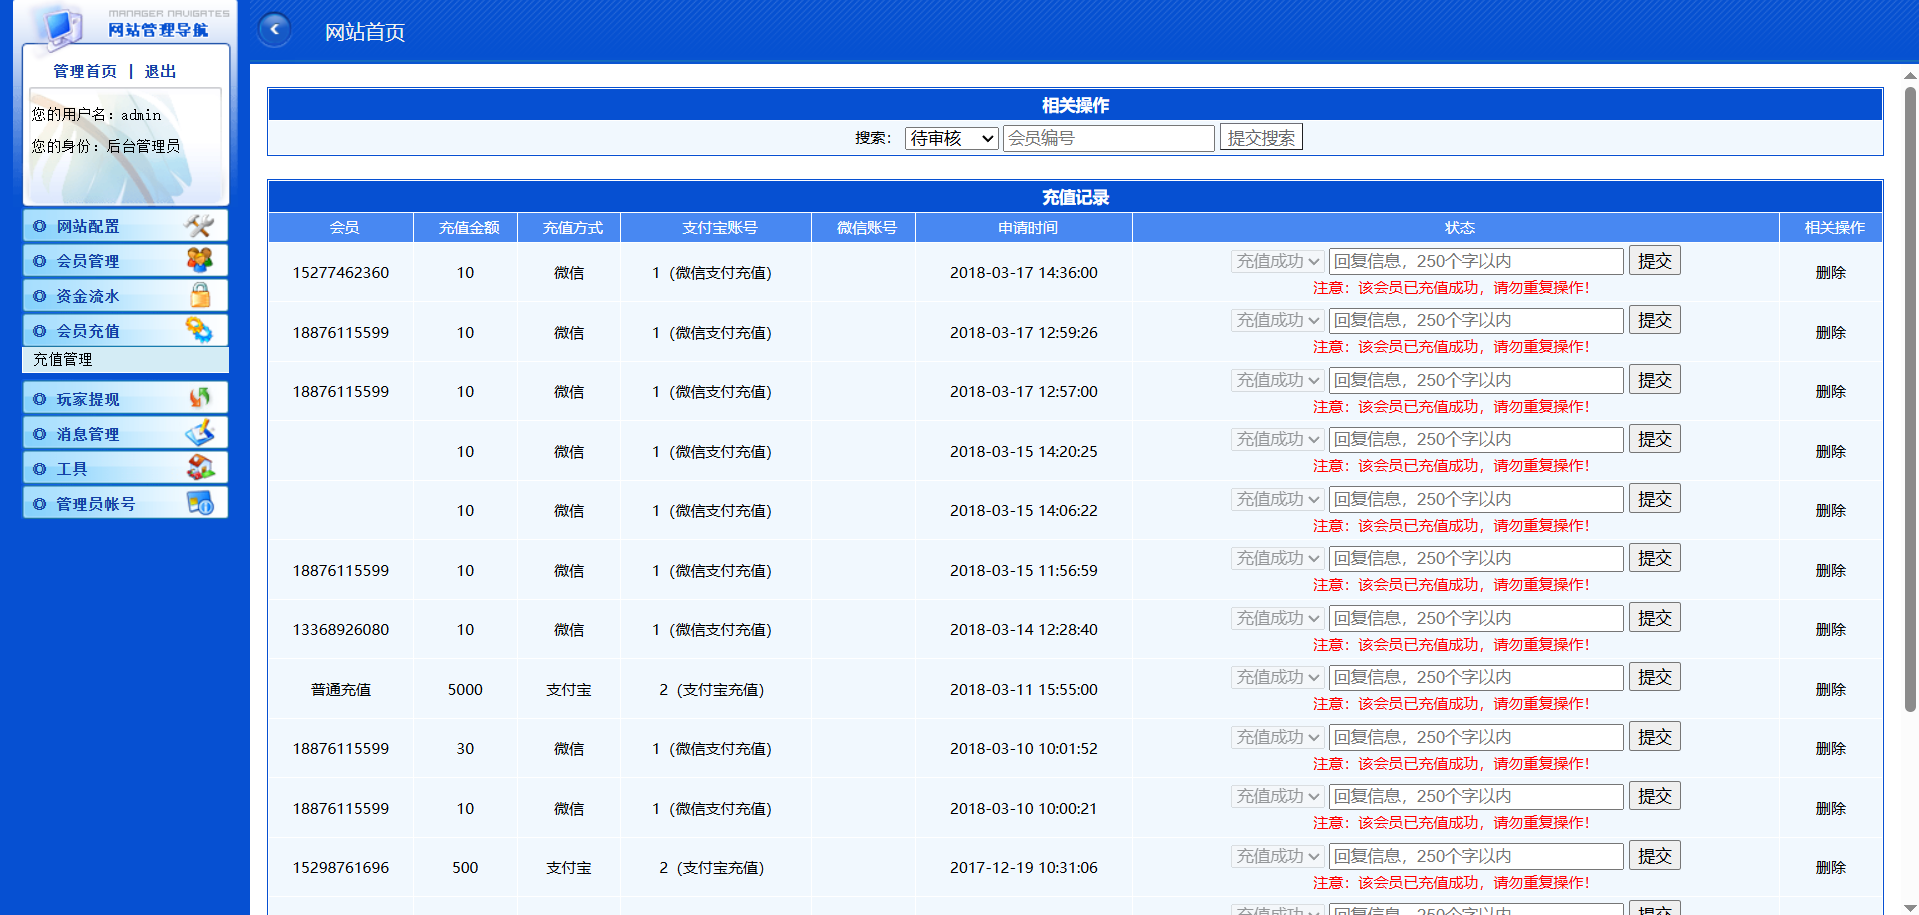Click the scrollbar down arrow
The width and height of the screenshot is (1919, 915).
1910,907
